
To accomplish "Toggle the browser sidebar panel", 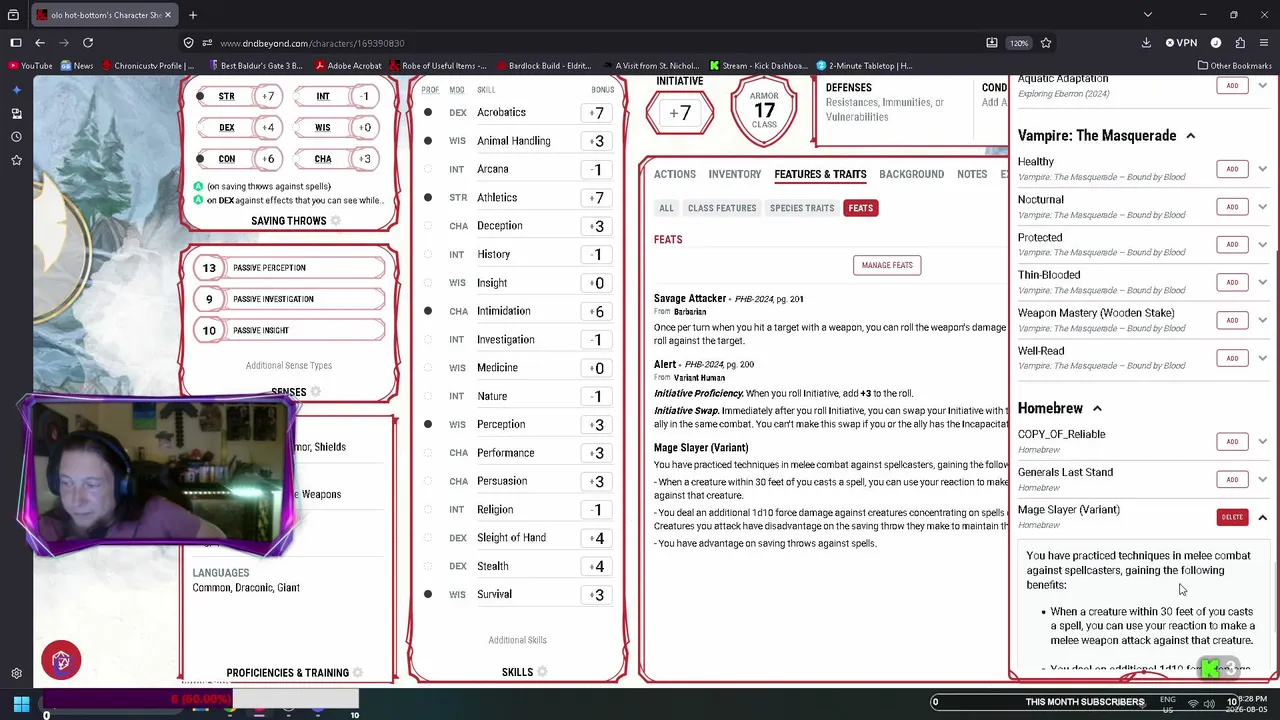I will point(16,43).
